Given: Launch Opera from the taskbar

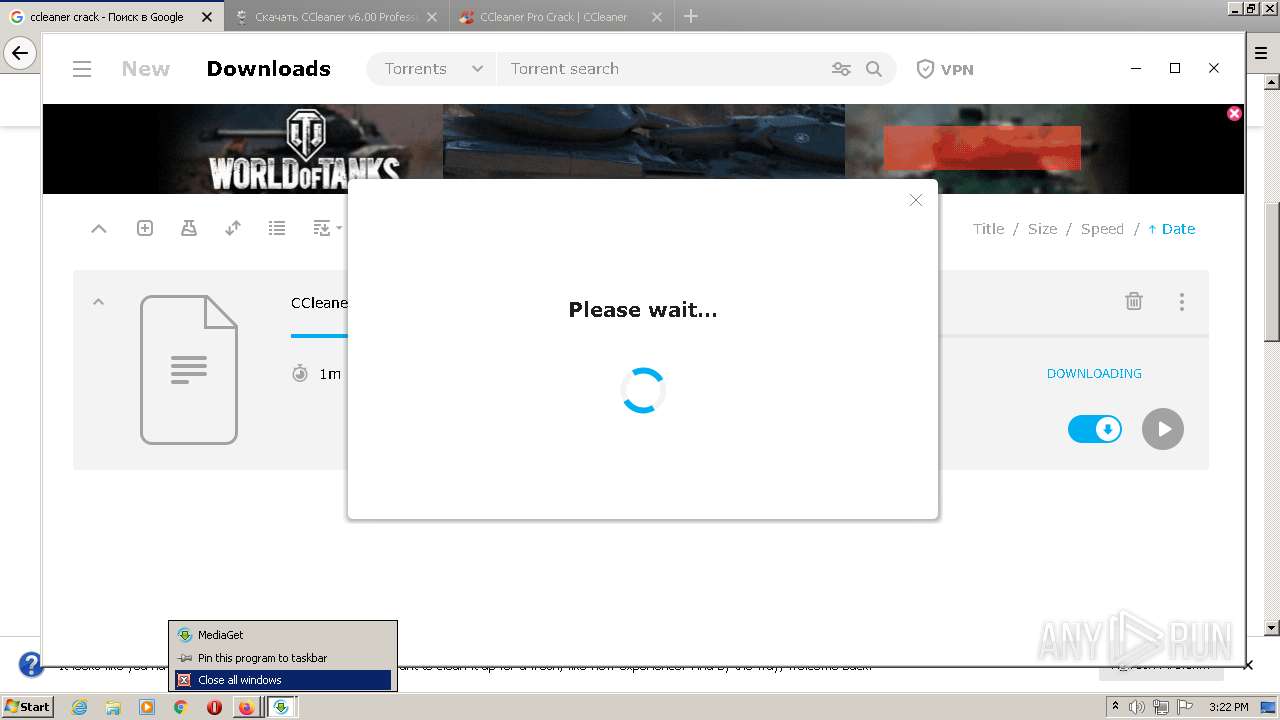Looking at the screenshot, I should point(214,707).
